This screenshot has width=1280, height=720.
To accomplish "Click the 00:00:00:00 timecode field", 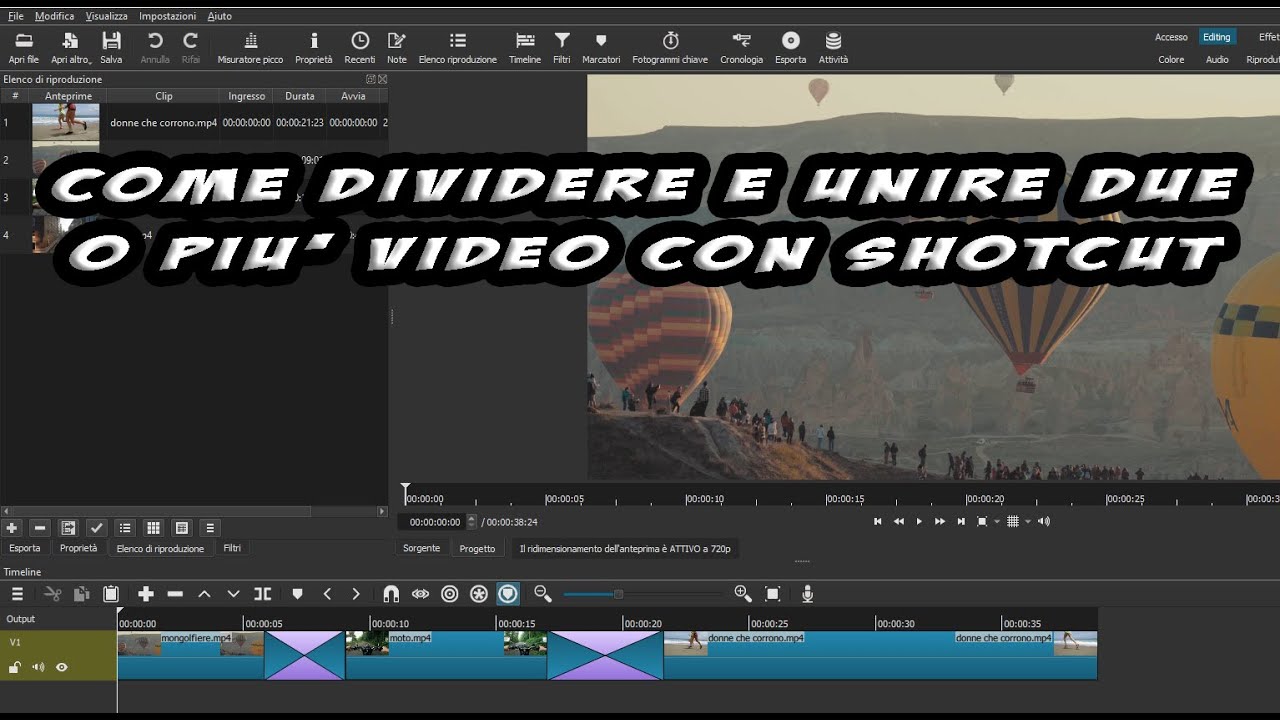I will (434, 522).
